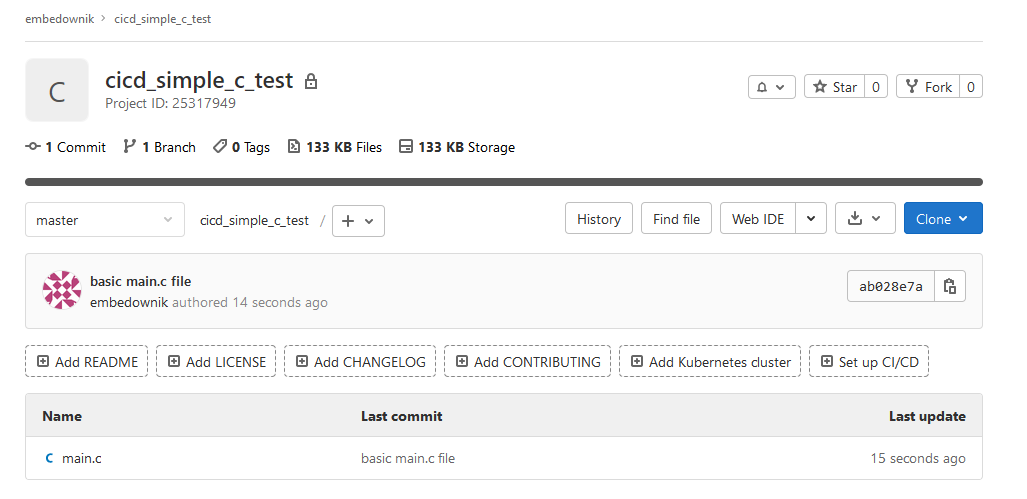1027x499 pixels.
Task: Fork this repository
Action: tap(928, 87)
